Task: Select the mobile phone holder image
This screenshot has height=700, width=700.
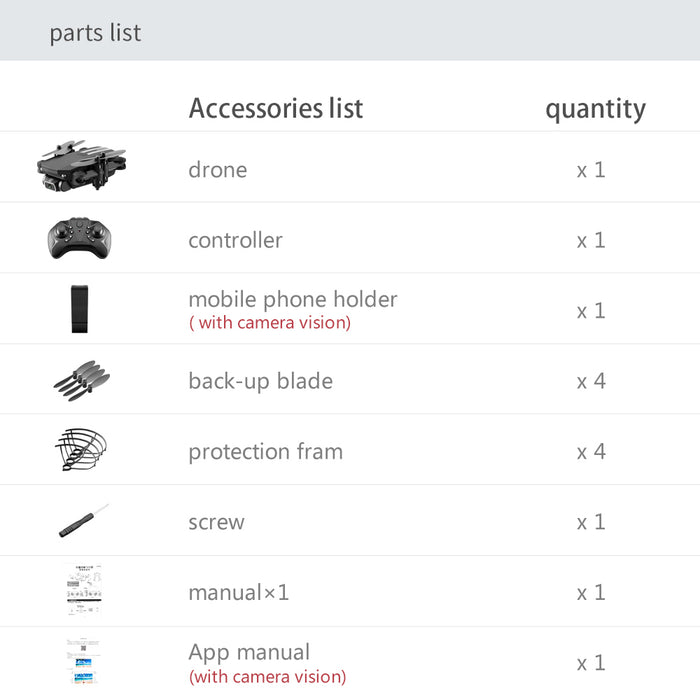Action: (80, 309)
